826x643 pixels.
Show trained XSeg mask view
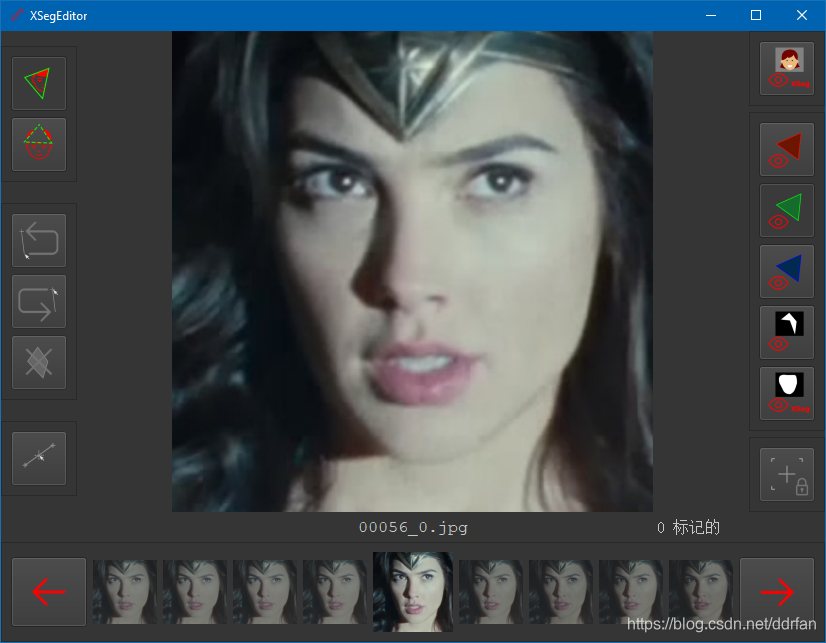[x=786, y=393]
